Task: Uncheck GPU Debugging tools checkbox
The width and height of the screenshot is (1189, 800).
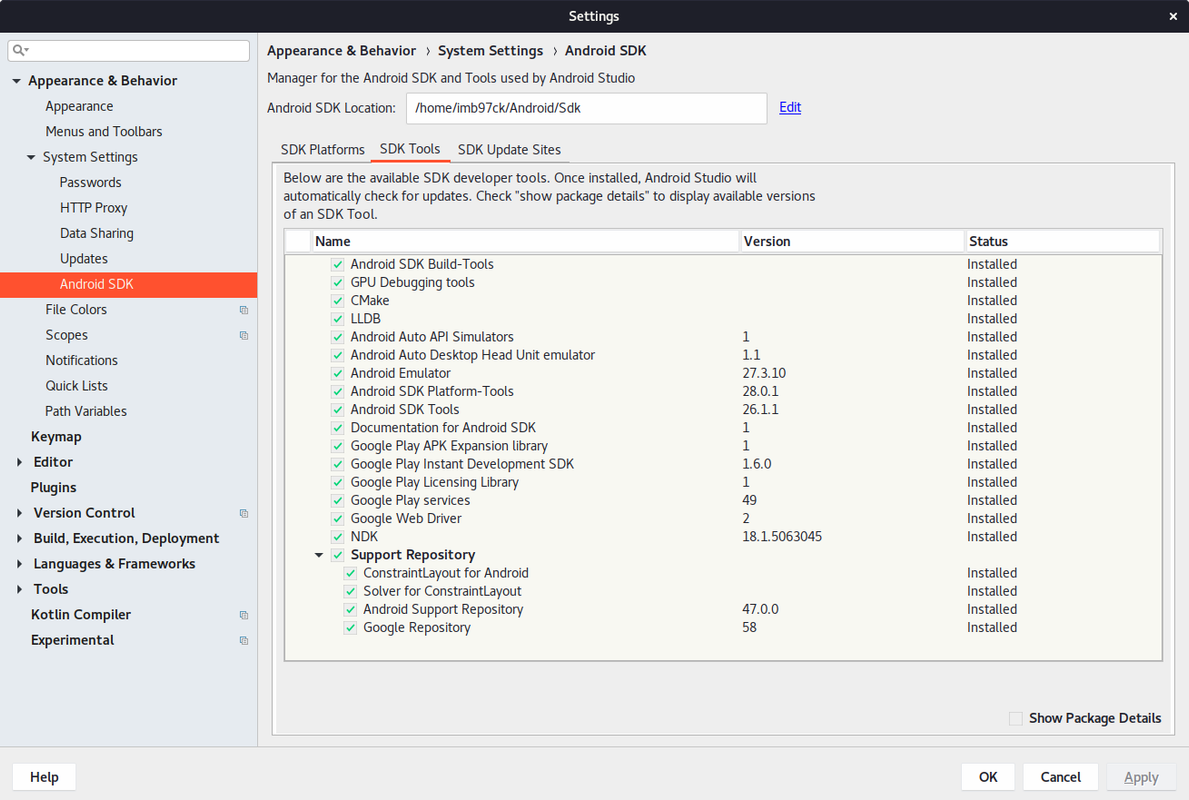Action: (337, 283)
